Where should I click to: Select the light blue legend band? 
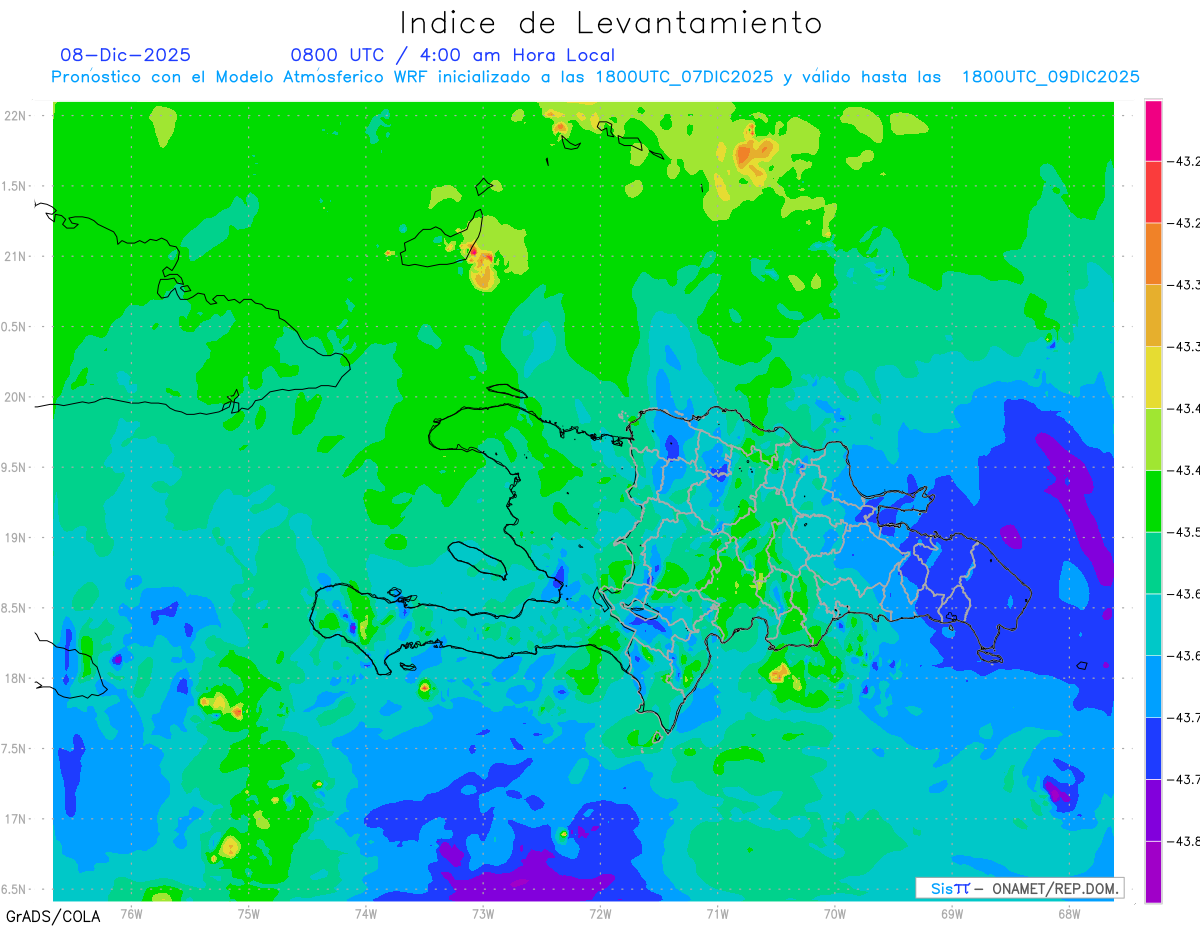tap(1153, 686)
